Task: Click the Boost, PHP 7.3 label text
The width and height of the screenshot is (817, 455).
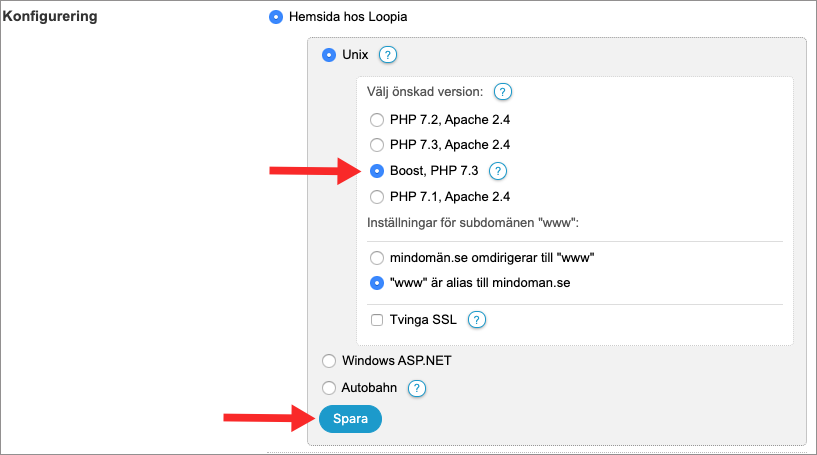Action: (x=434, y=171)
